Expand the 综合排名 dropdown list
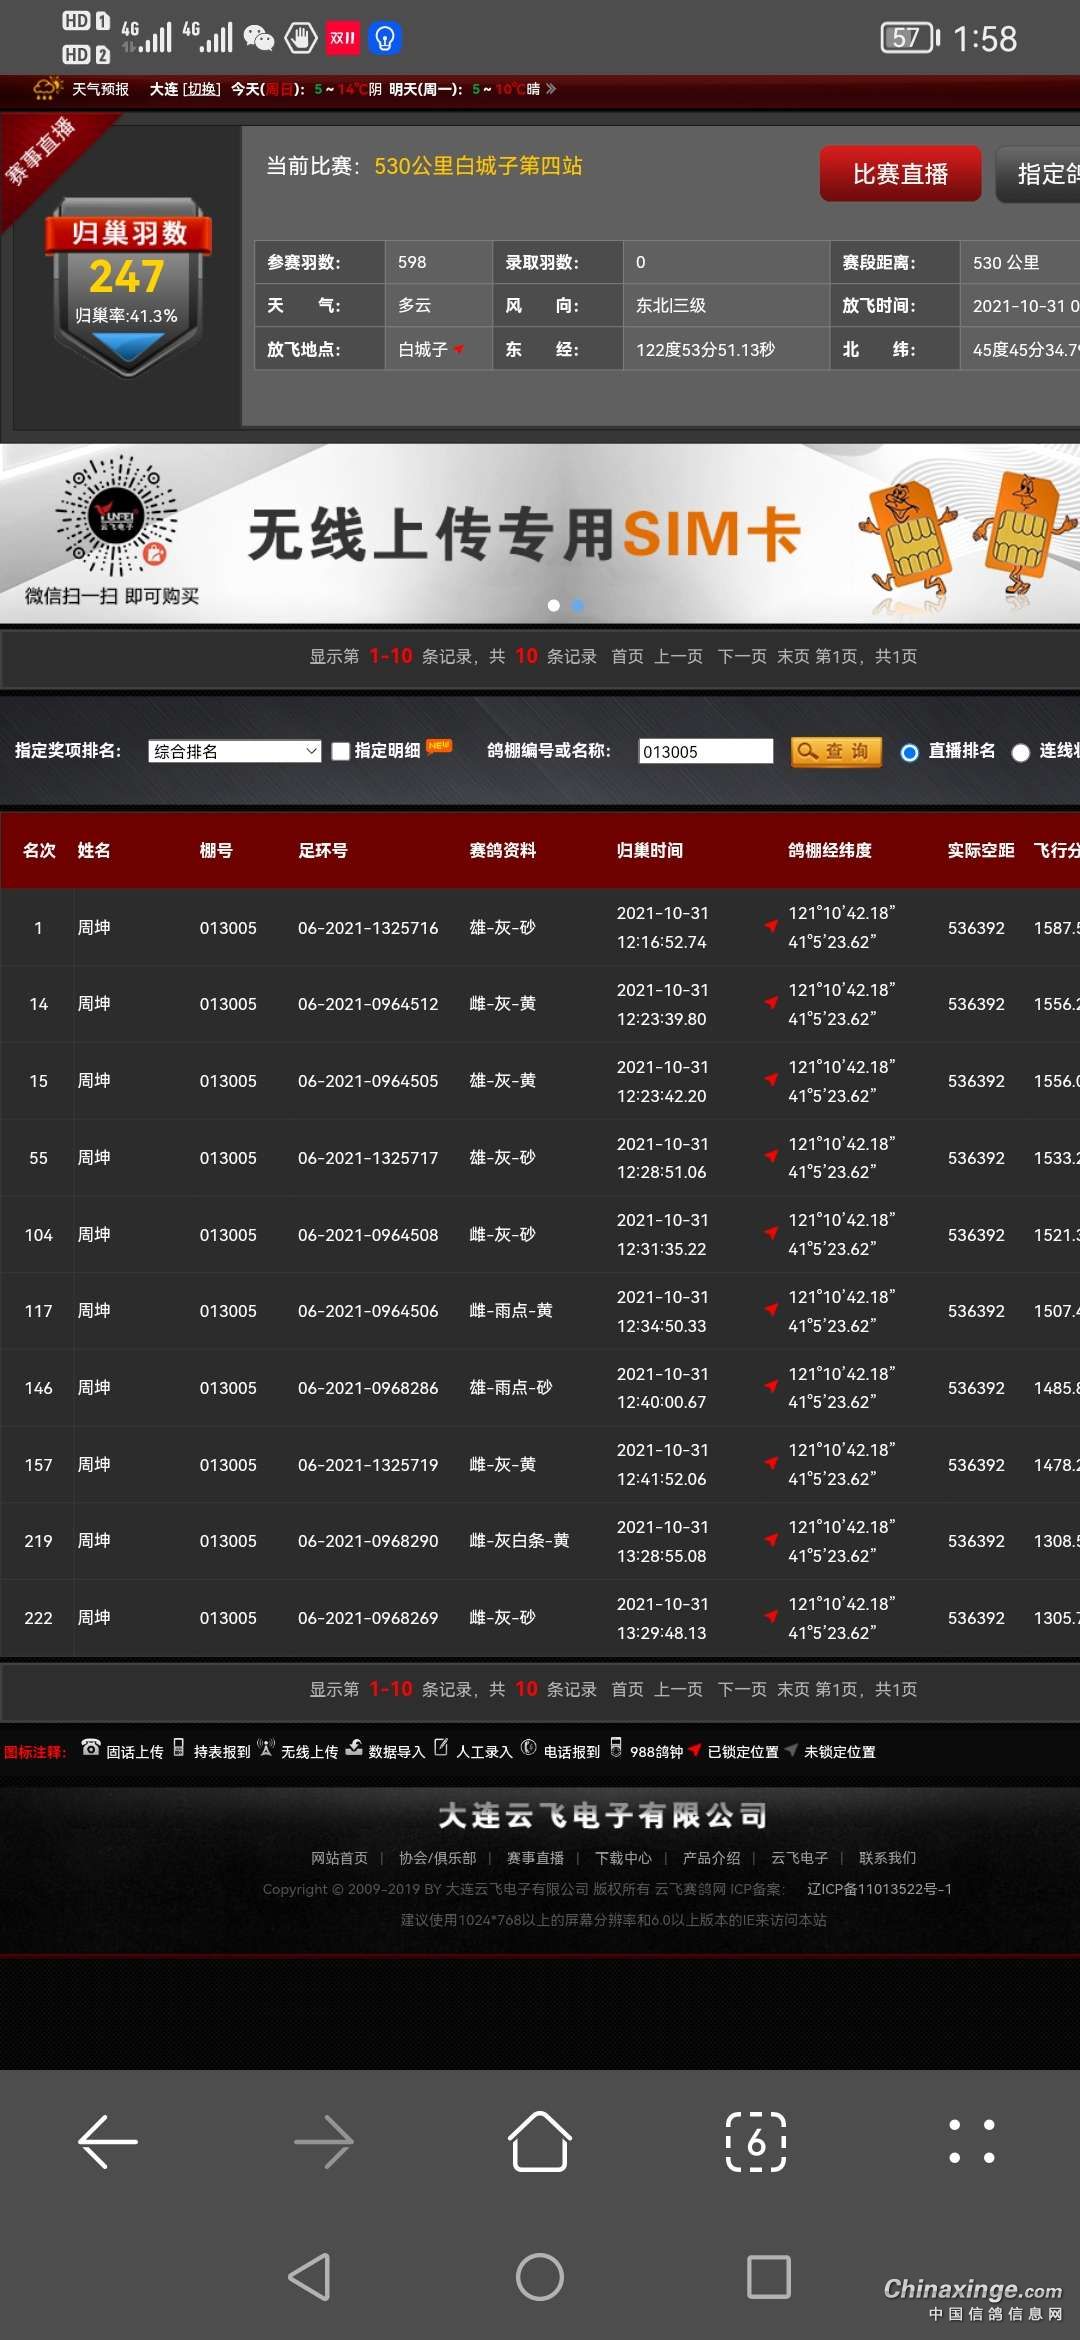This screenshot has width=1080, height=2340. 234,751
